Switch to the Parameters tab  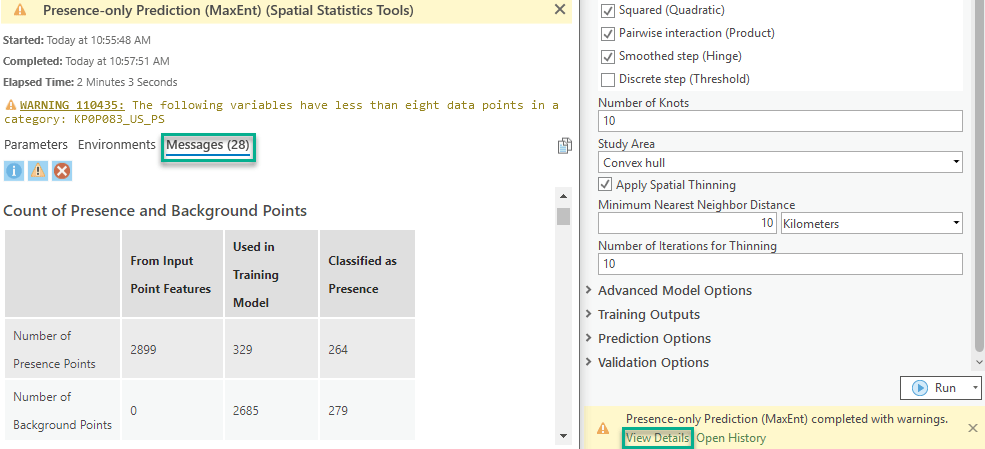coord(36,145)
